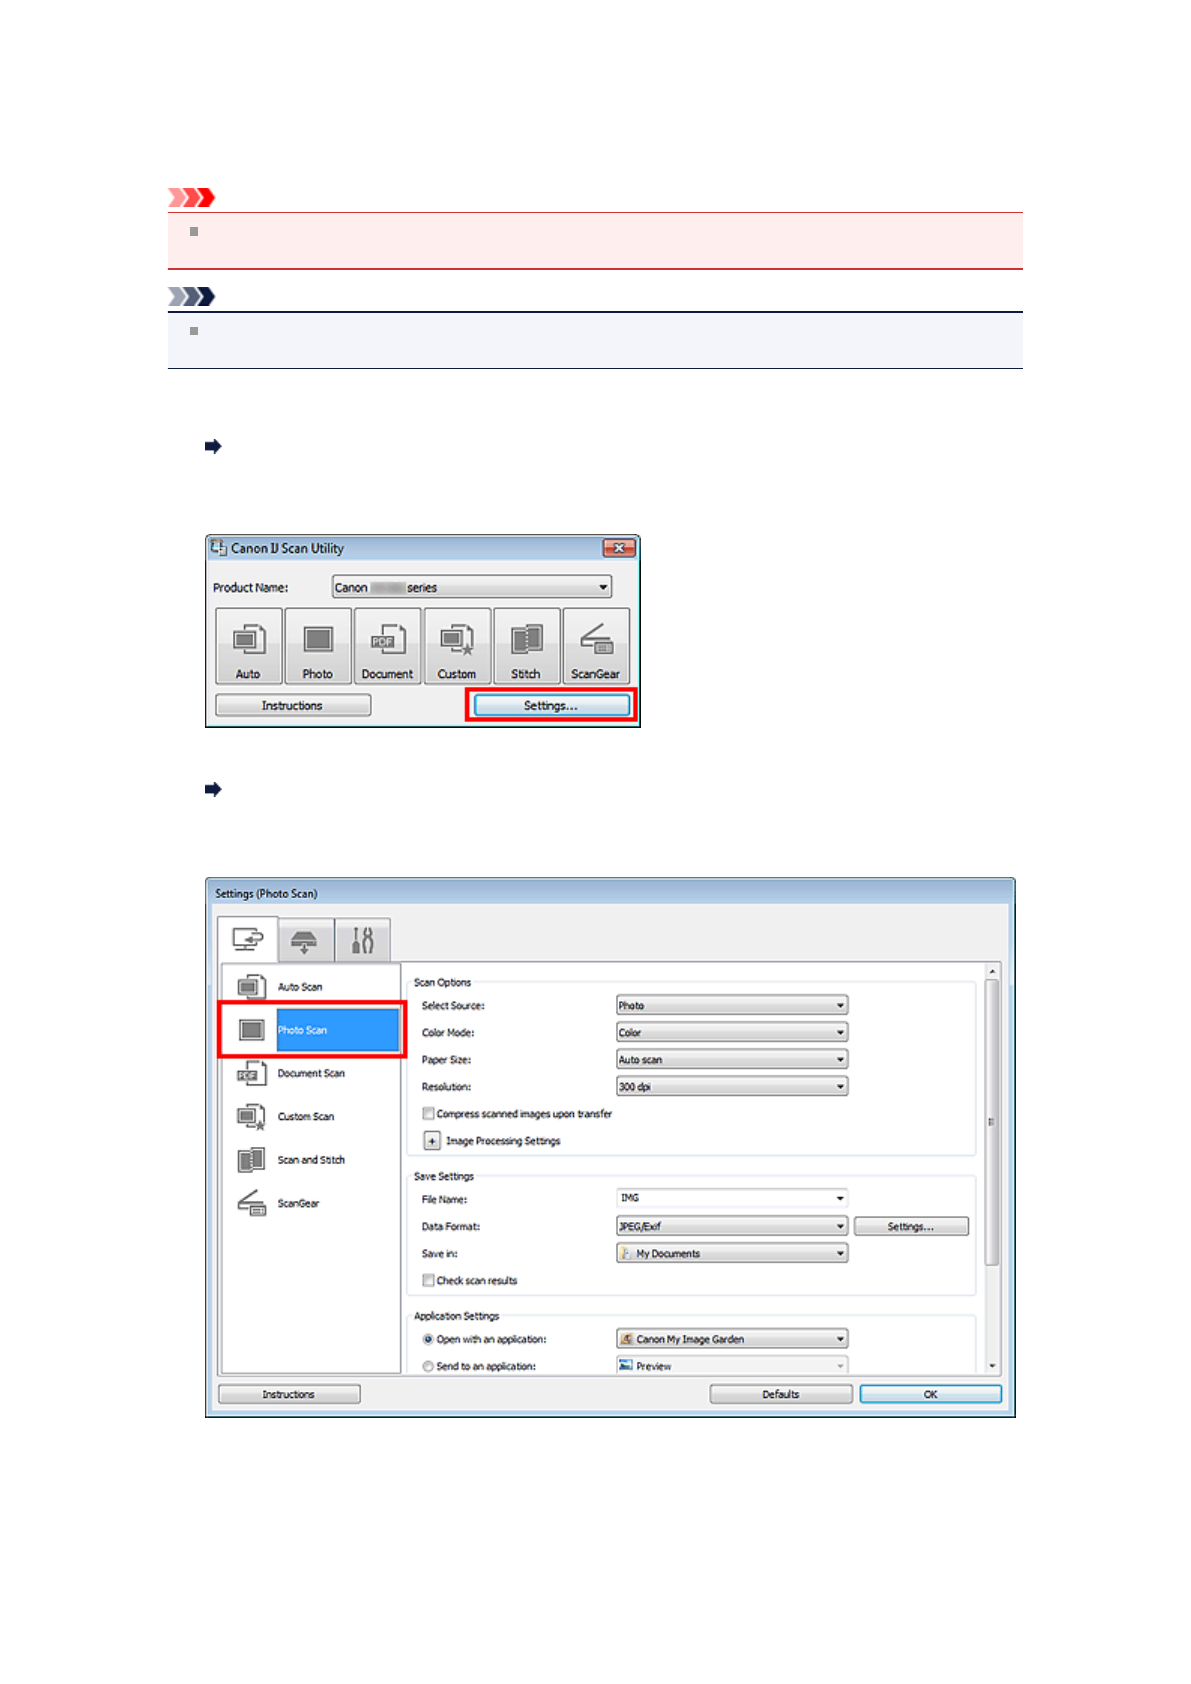Select Document Scan in the settings list
1191x1684 pixels.
310,1074
